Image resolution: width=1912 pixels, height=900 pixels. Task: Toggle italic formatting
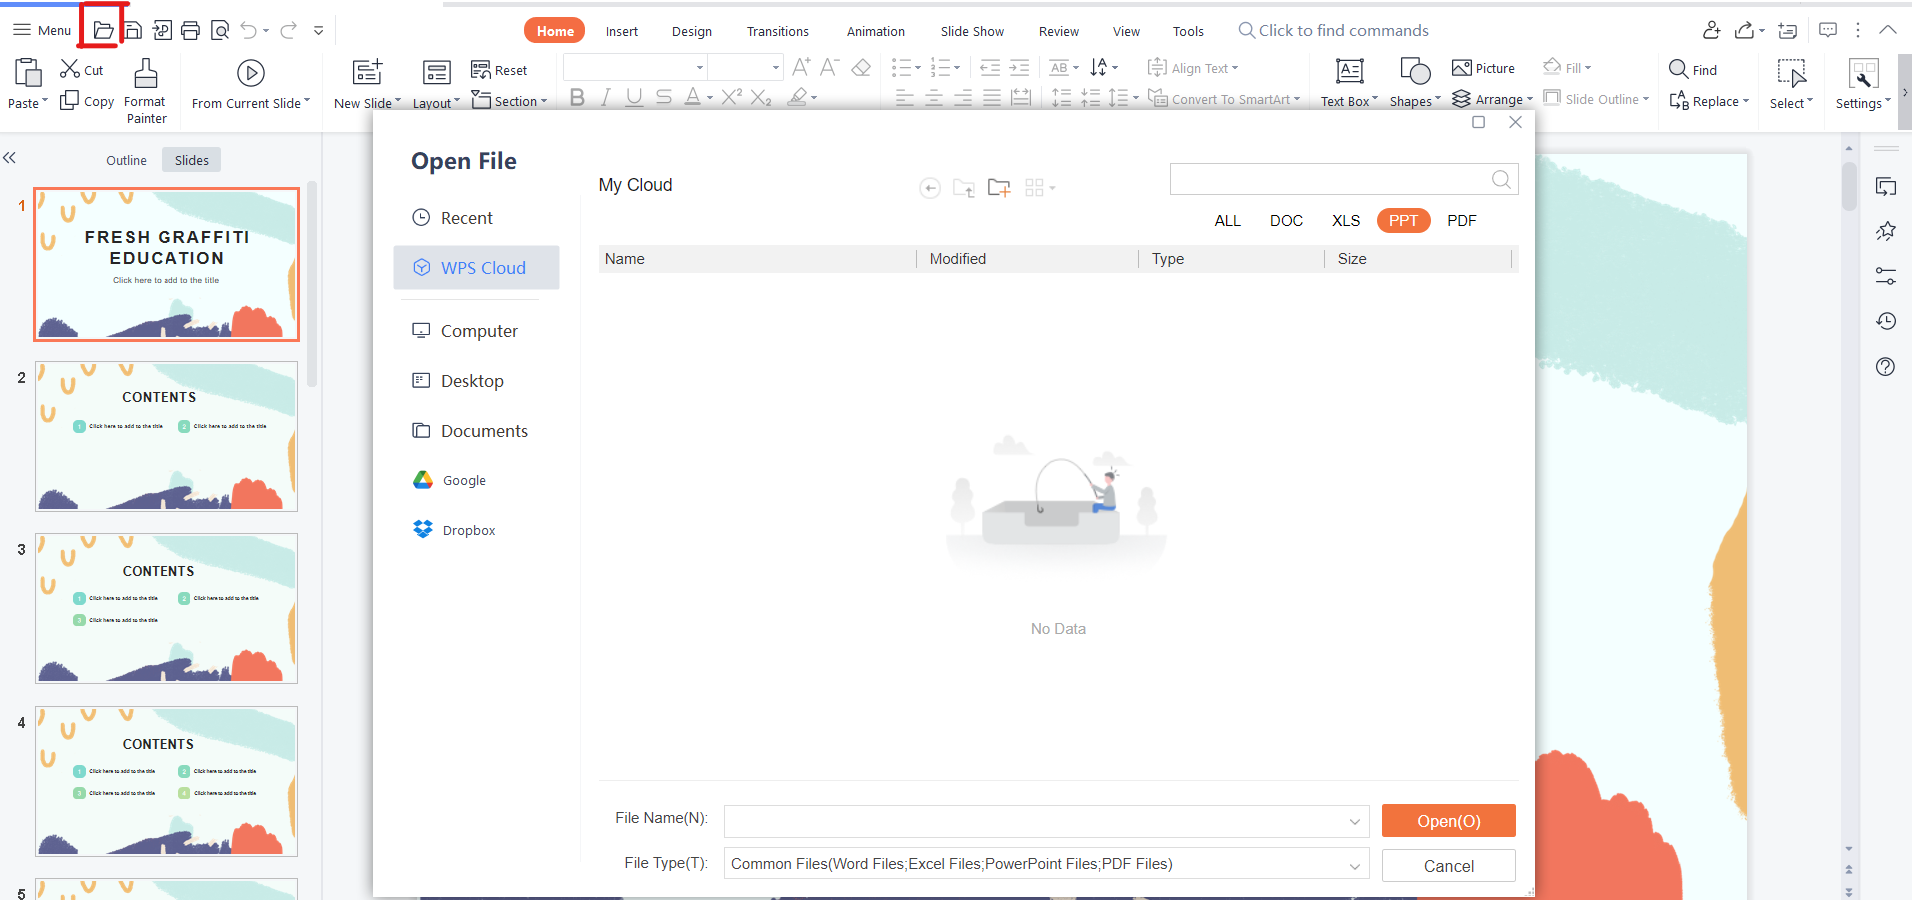pos(605,97)
